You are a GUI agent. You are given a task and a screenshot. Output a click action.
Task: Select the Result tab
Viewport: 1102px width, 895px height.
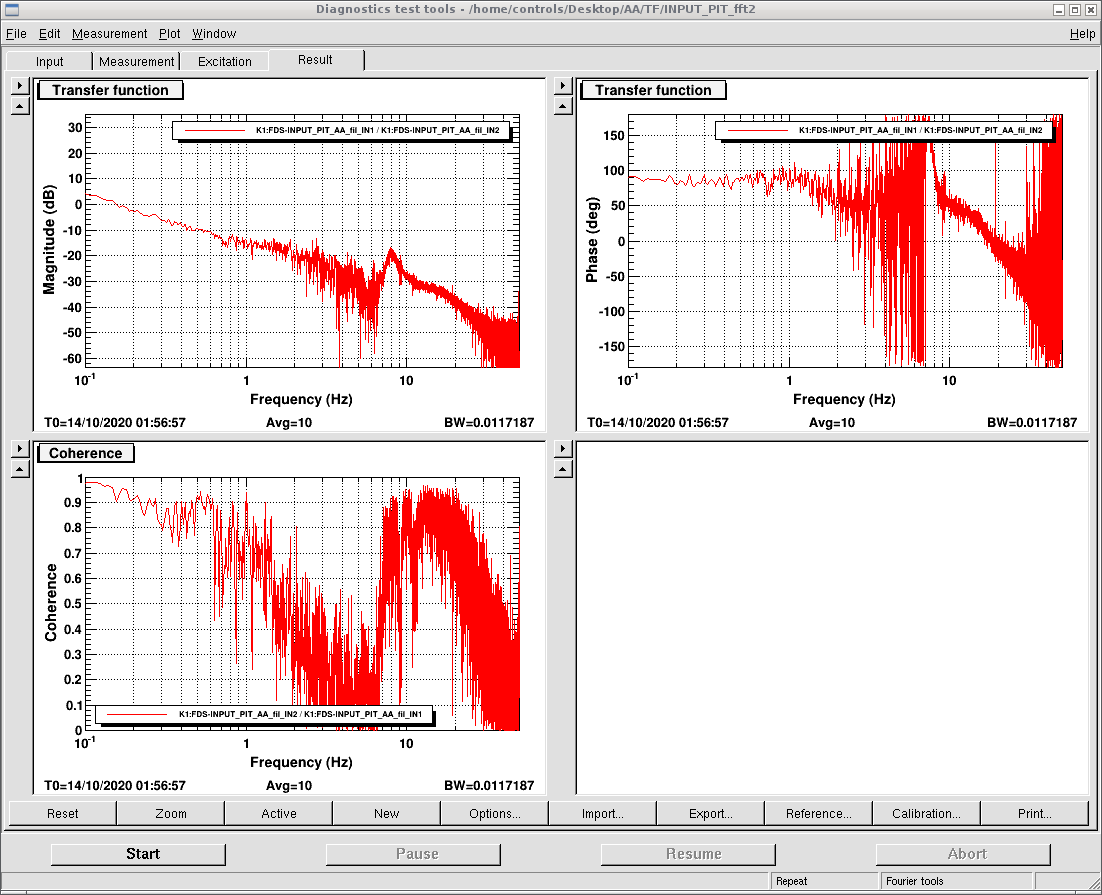click(x=316, y=60)
